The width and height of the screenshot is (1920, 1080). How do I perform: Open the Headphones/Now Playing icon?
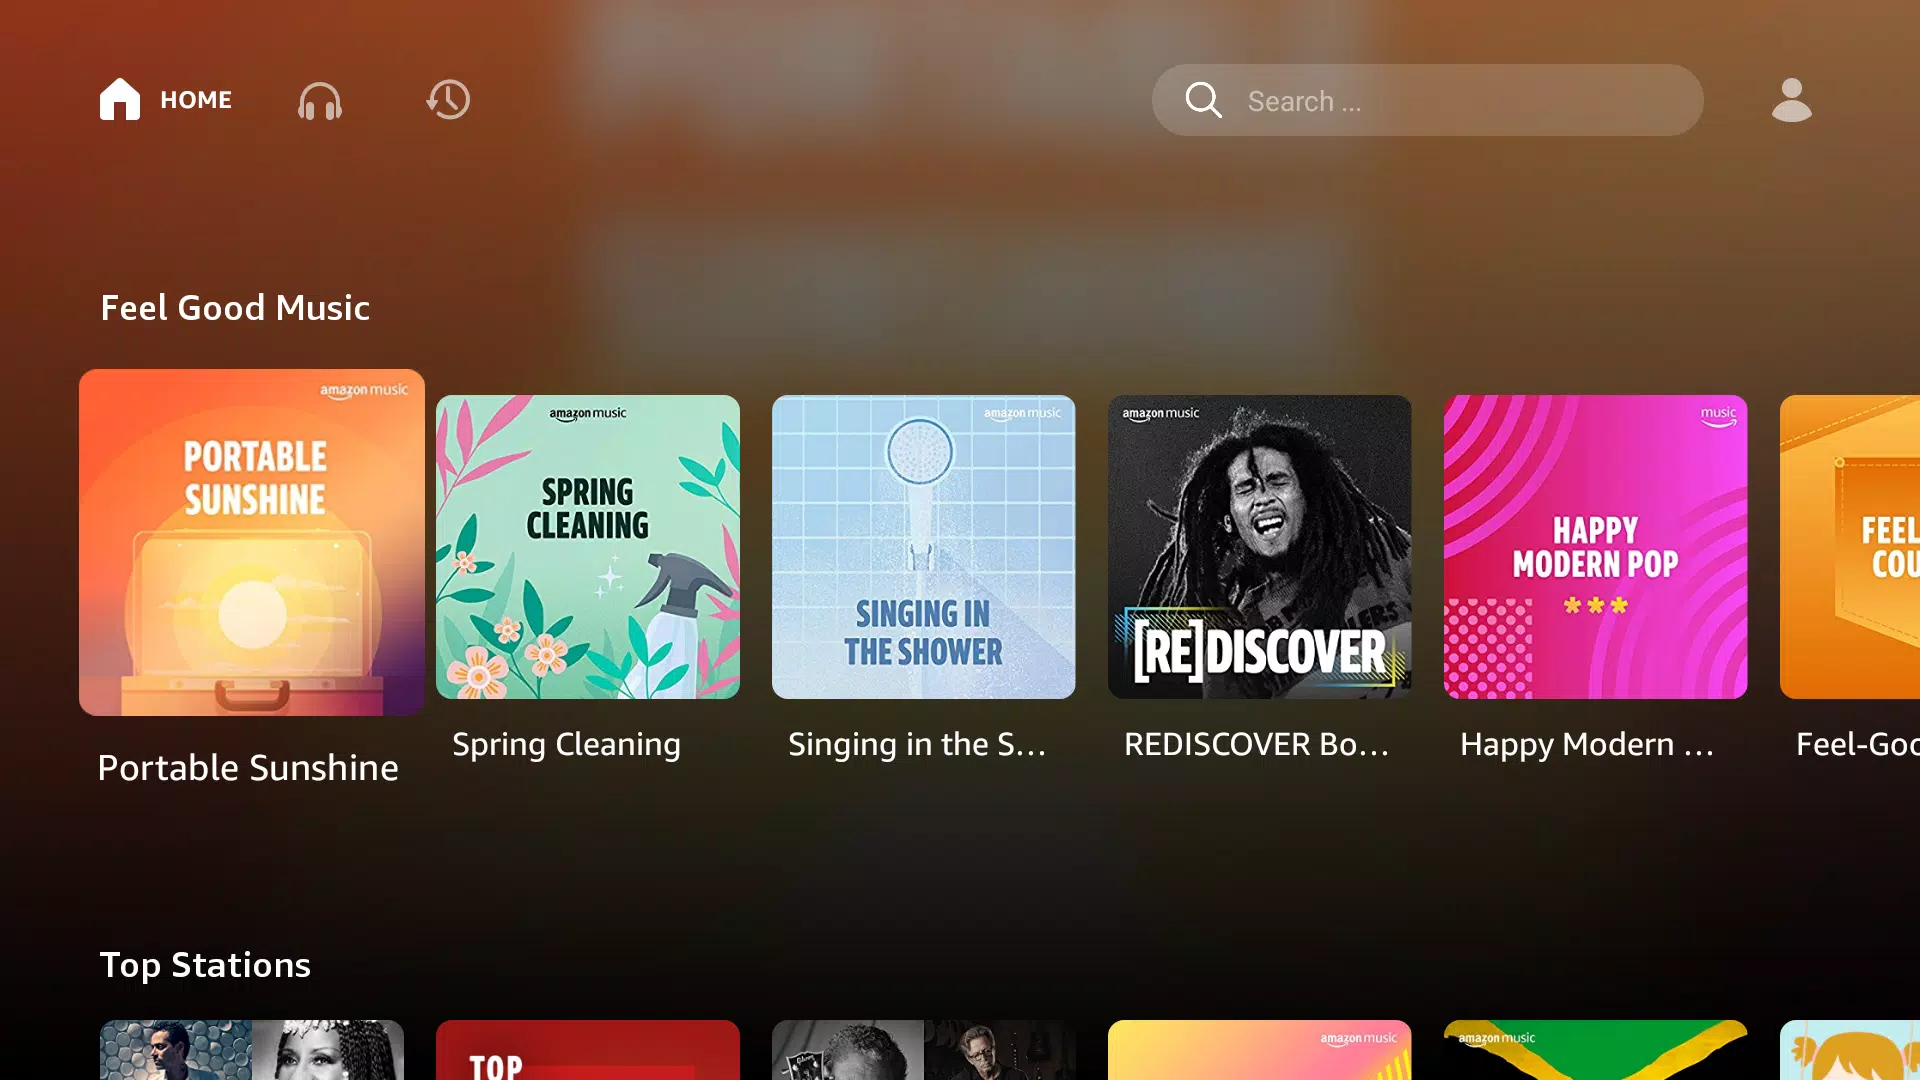click(x=320, y=100)
